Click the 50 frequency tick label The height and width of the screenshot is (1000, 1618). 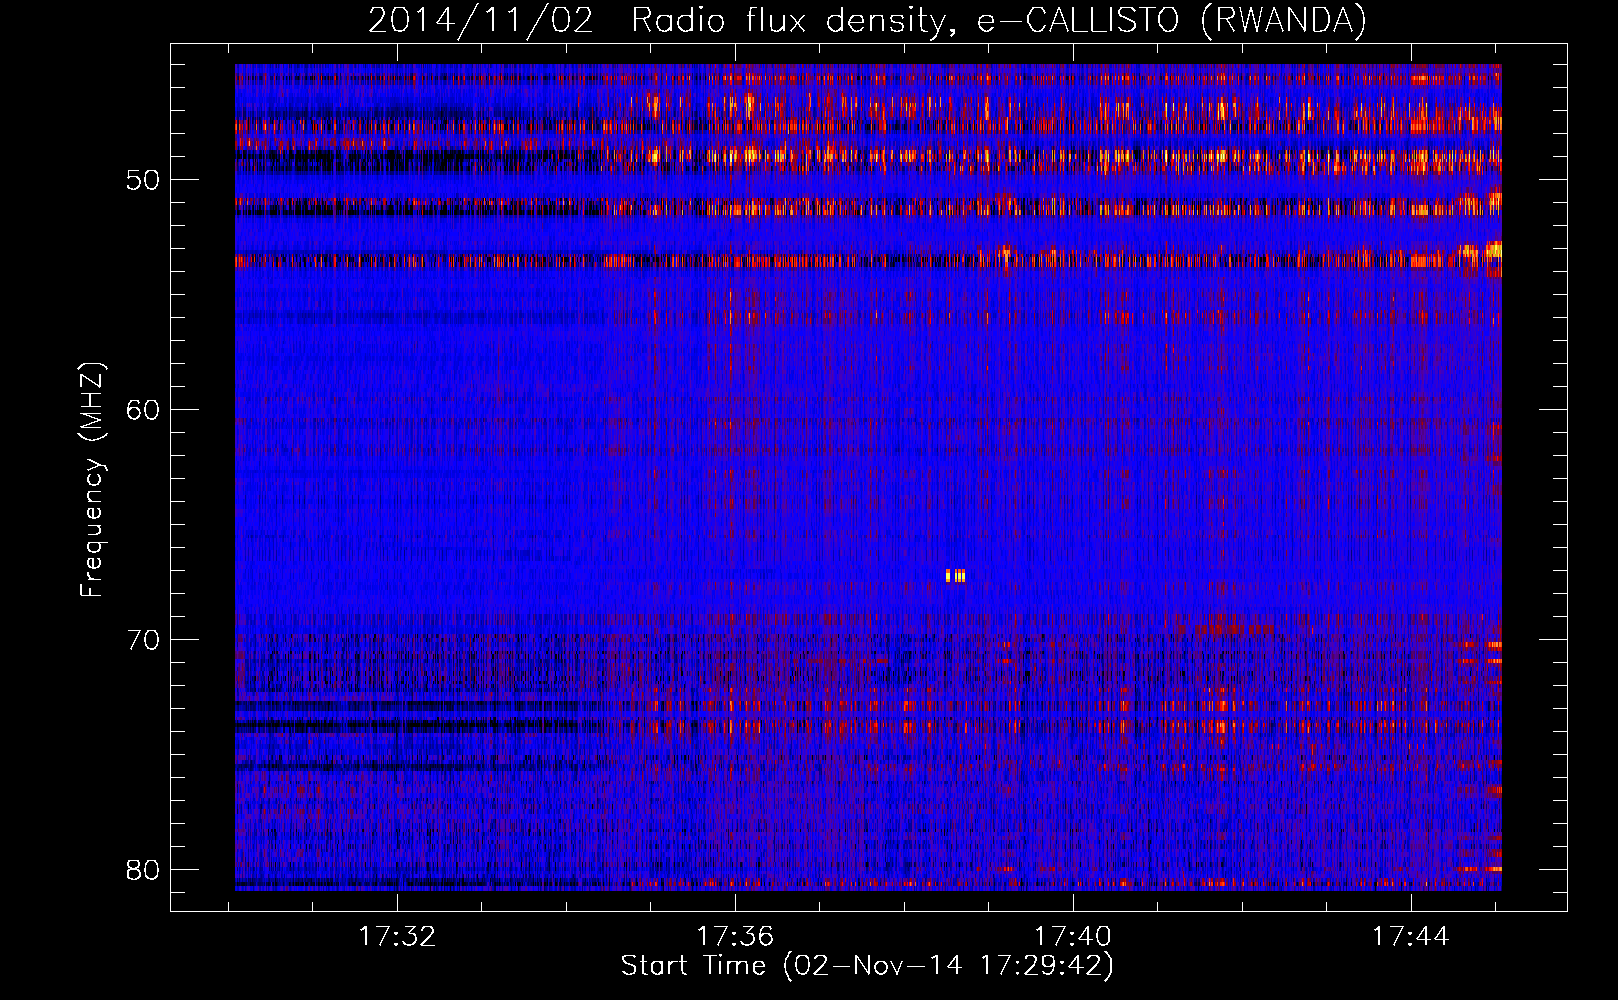click(144, 180)
